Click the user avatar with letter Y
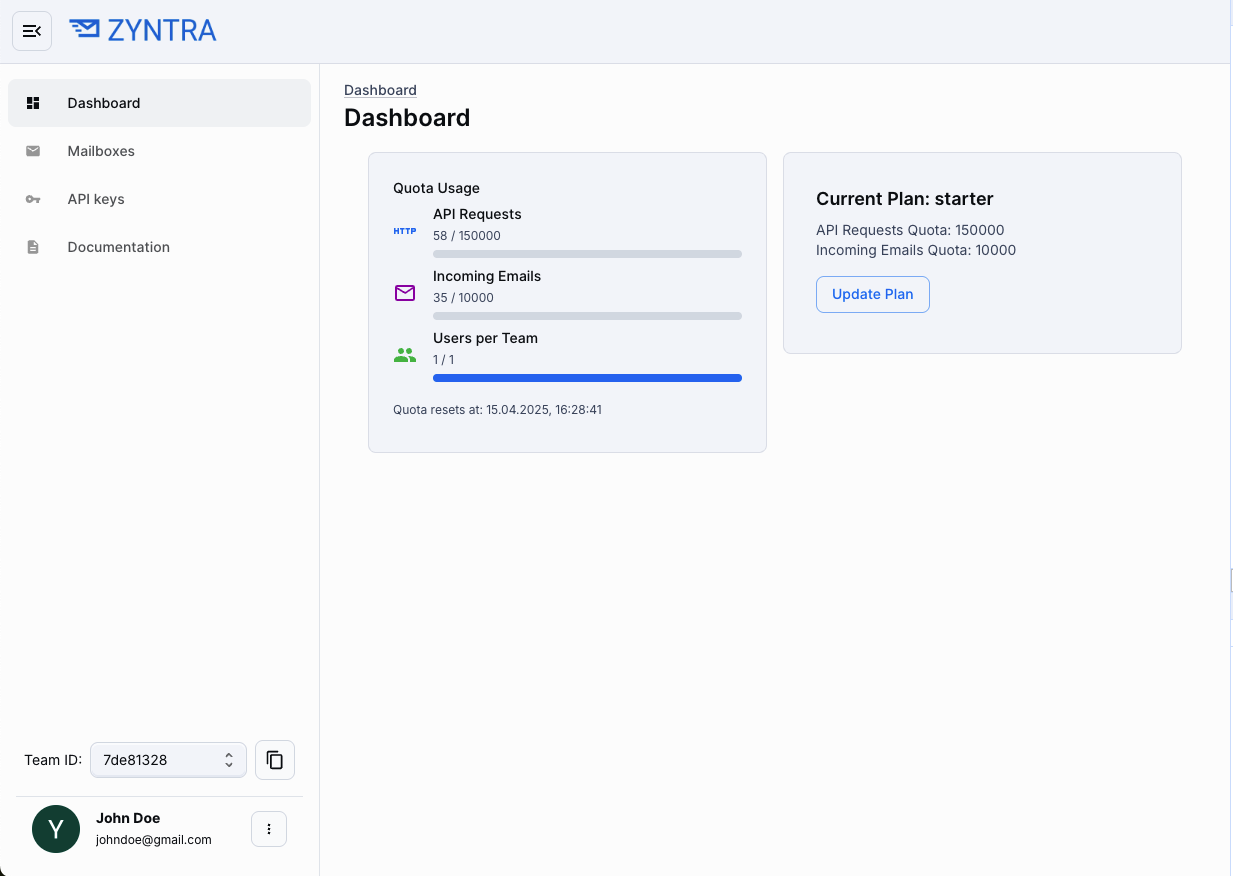1233x876 pixels. [x=56, y=829]
